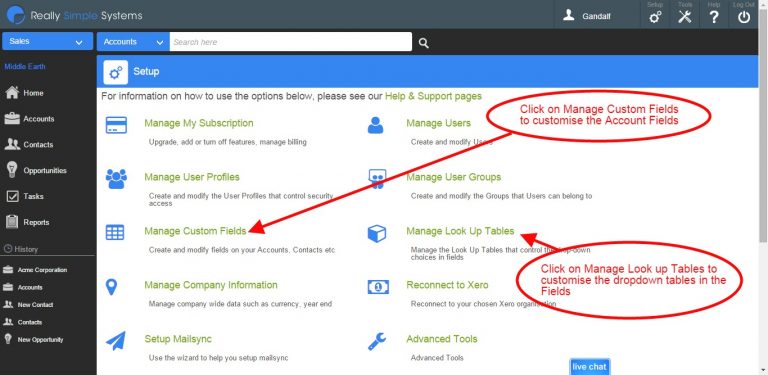Click the Accounts briefcase icon in sidebar
768x375 pixels.
pos(12,118)
